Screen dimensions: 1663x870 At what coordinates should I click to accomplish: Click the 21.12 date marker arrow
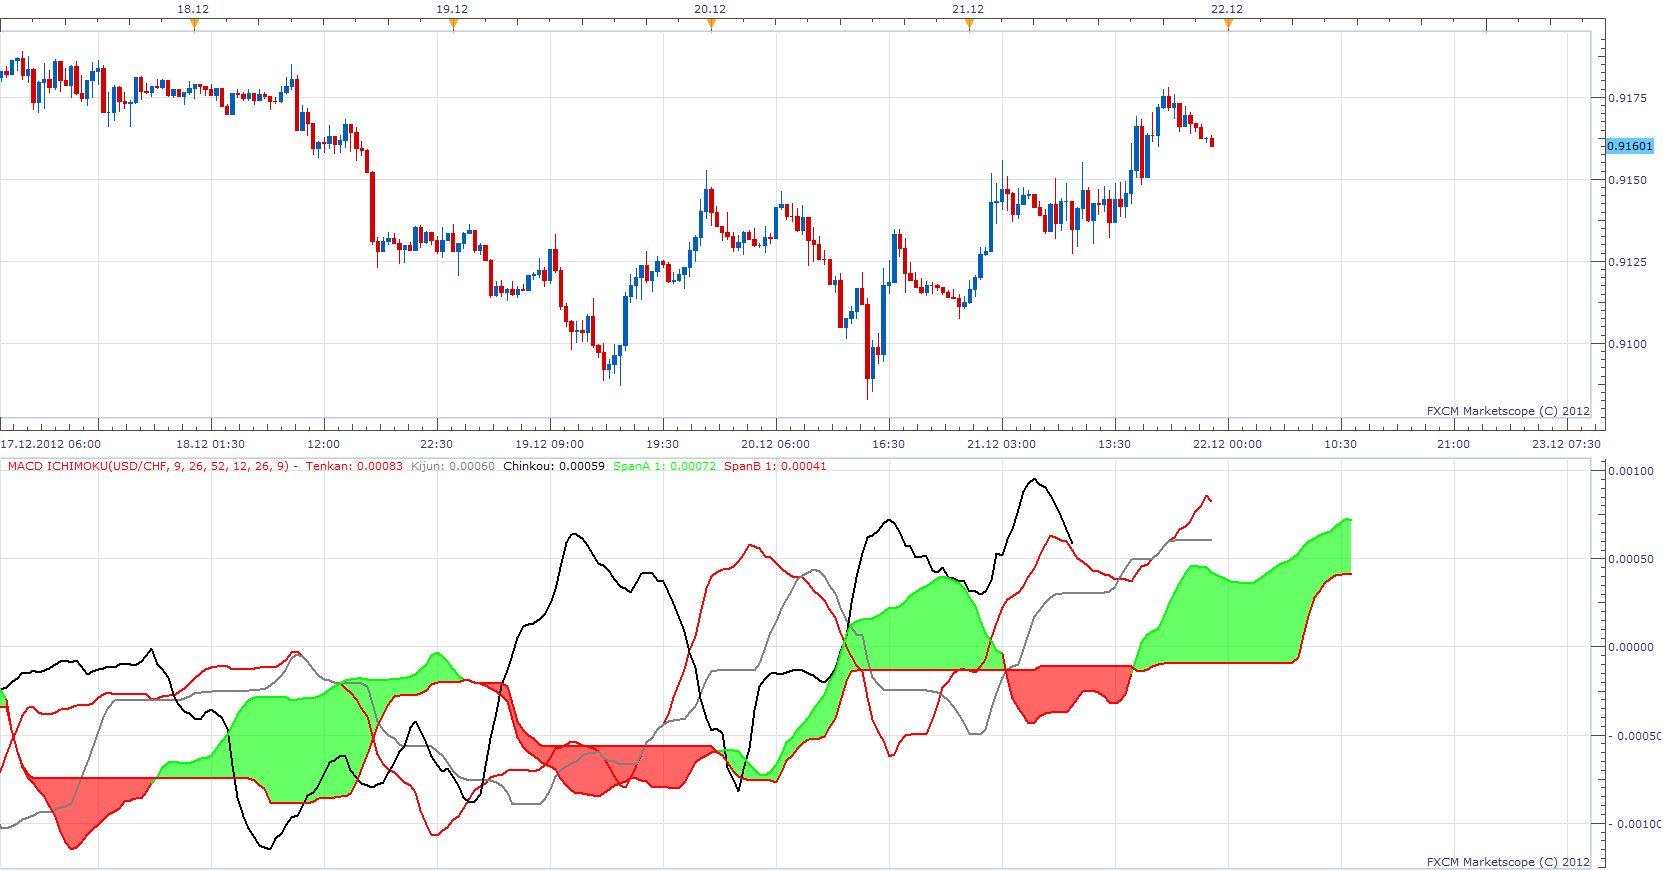pyautogui.click(x=969, y=25)
